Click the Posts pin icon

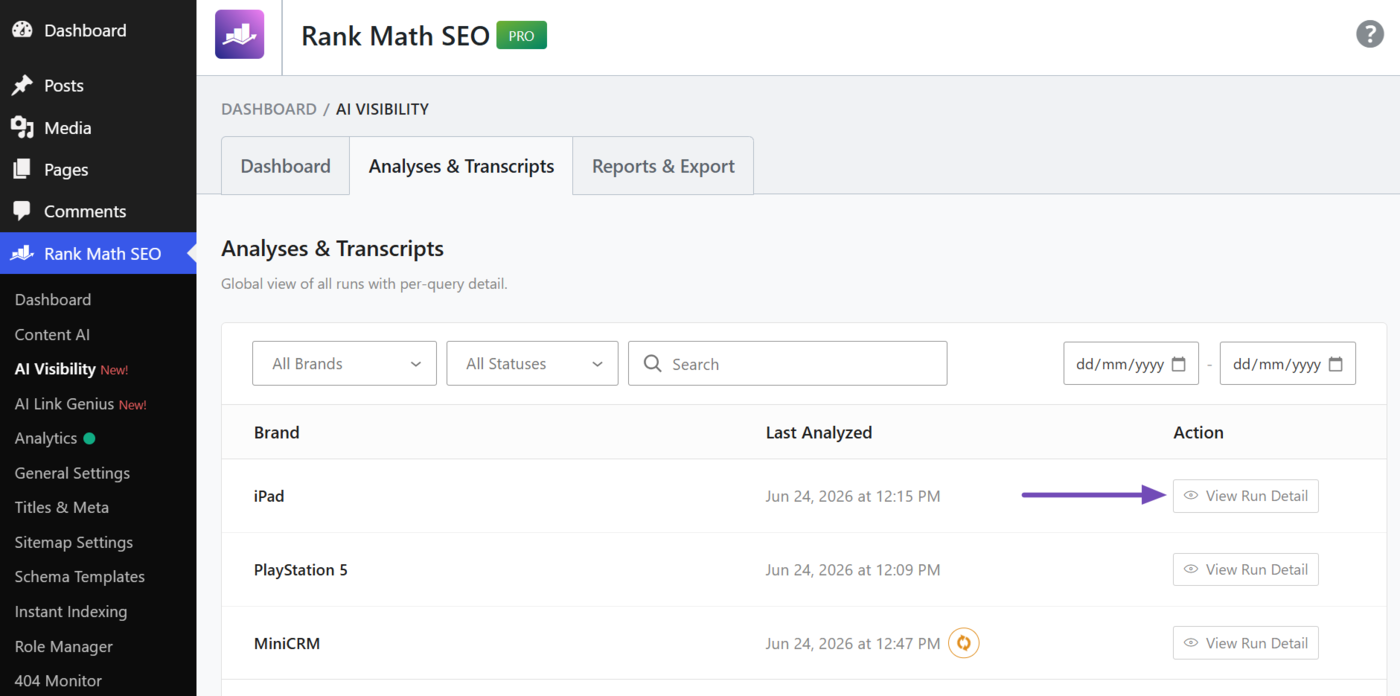pyautogui.click(x=22, y=86)
